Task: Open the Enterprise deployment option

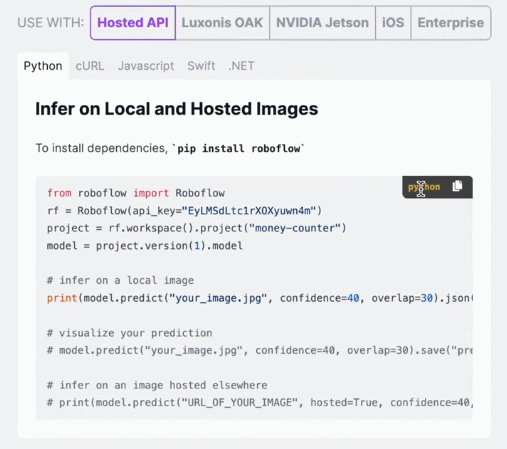Action: pos(451,23)
